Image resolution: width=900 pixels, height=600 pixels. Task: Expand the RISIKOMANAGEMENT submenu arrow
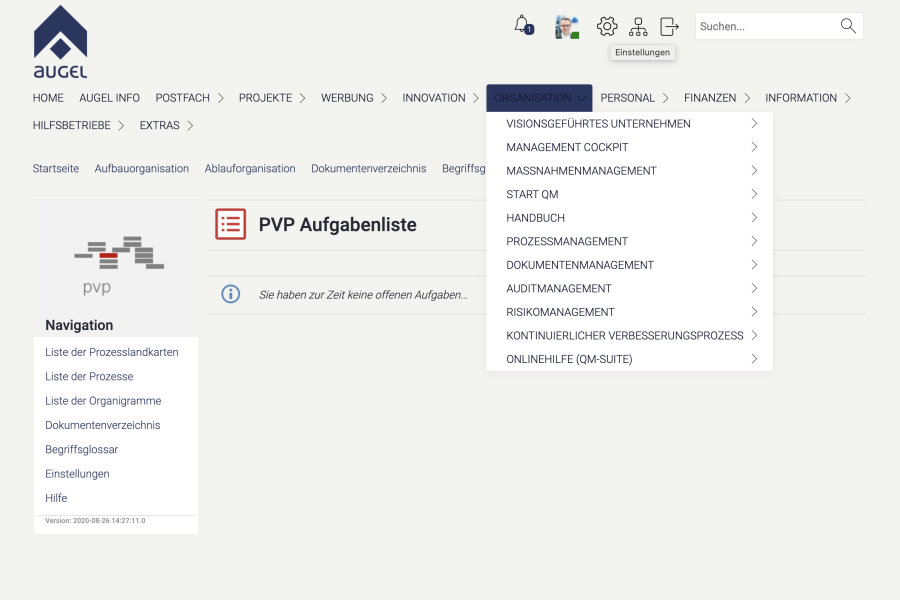coord(755,311)
